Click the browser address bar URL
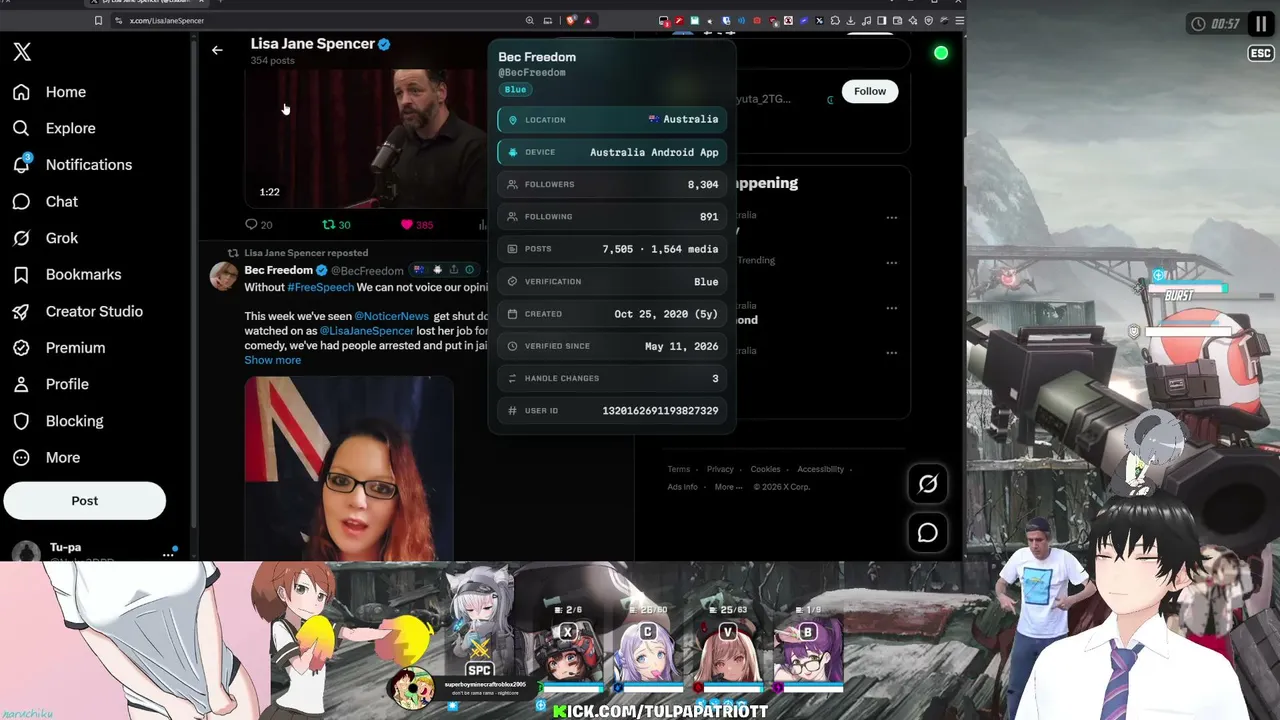Image resolution: width=1280 pixels, height=720 pixels. (167, 20)
